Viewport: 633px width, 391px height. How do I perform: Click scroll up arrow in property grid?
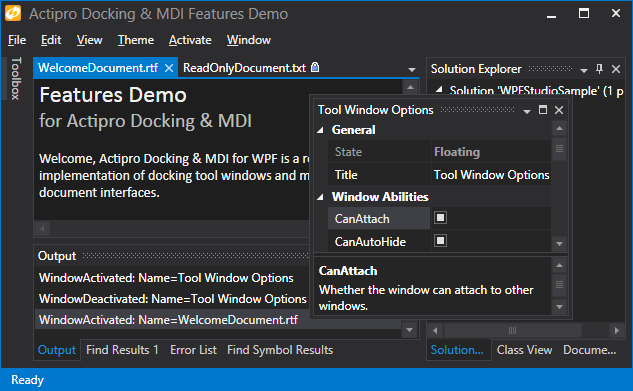[x=559, y=129]
